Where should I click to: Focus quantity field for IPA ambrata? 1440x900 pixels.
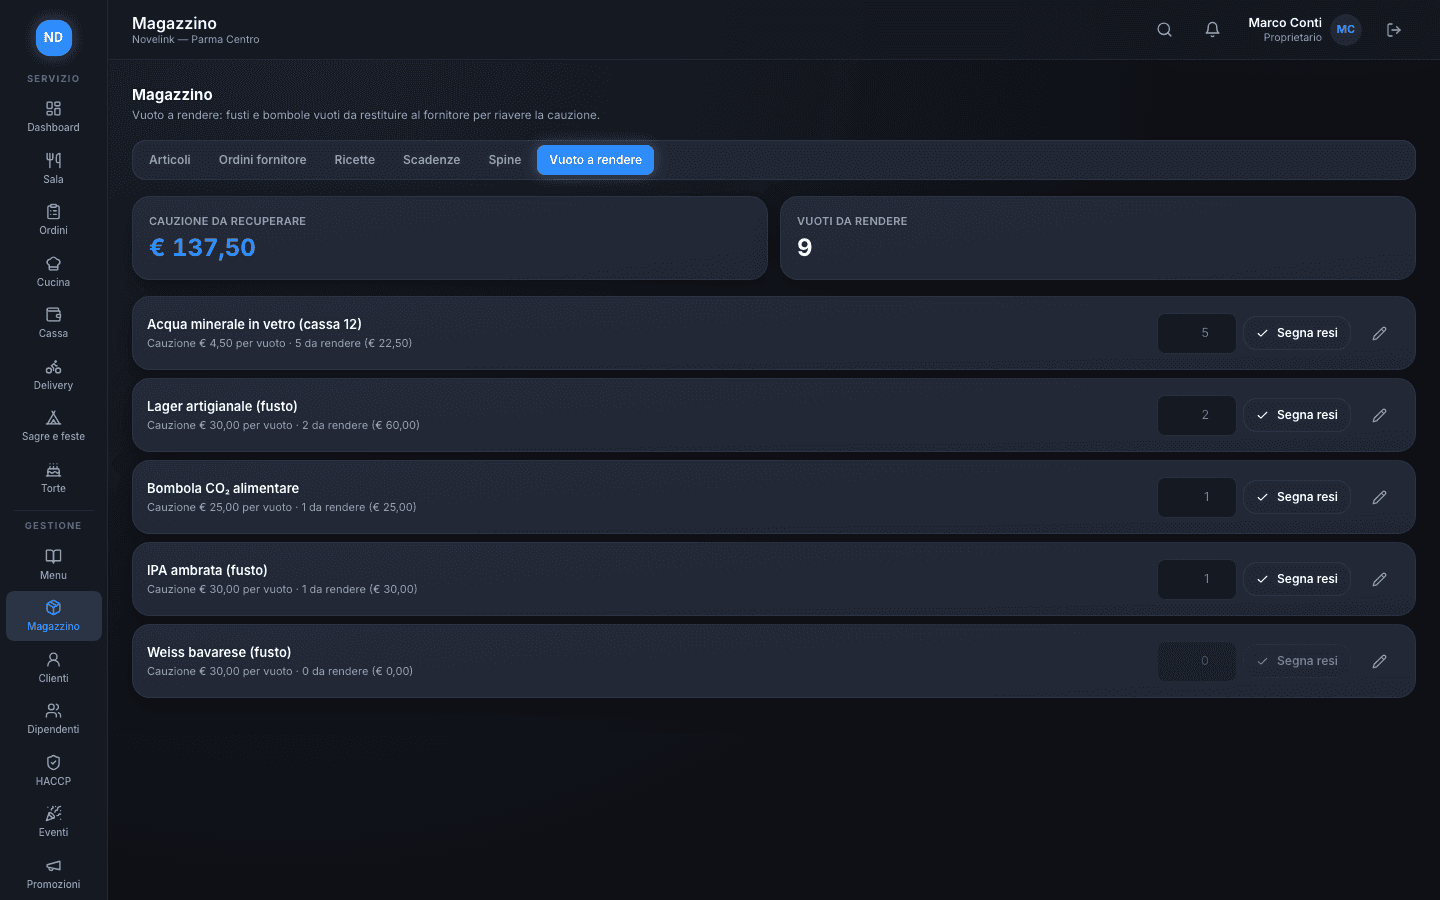(1197, 579)
